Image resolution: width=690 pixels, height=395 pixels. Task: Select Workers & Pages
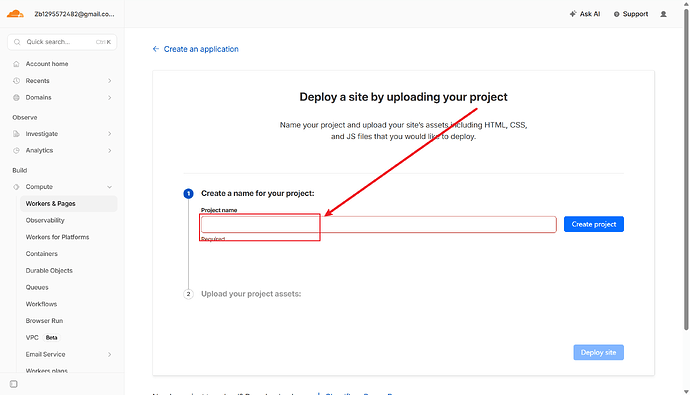coord(69,204)
